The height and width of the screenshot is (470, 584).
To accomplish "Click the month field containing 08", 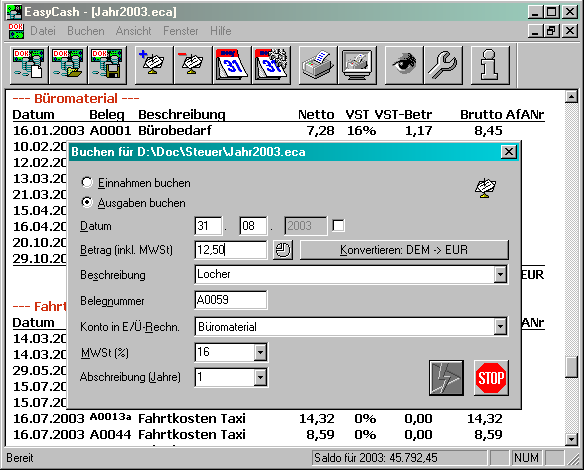I will point(253,226).
